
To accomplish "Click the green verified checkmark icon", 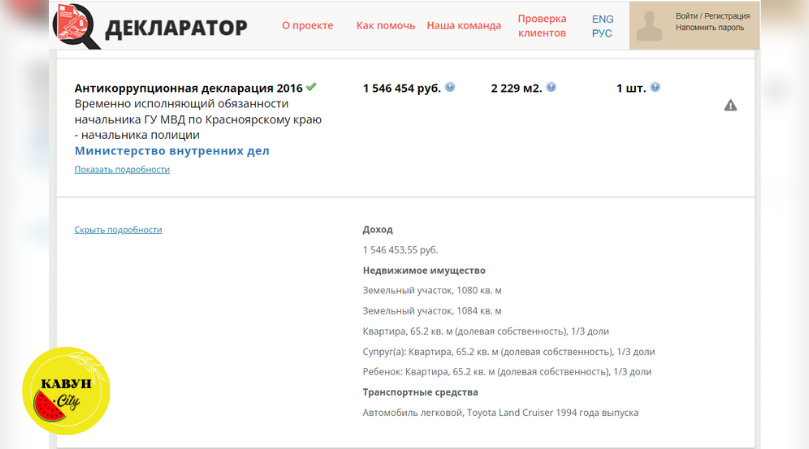I will click(311, 87).
